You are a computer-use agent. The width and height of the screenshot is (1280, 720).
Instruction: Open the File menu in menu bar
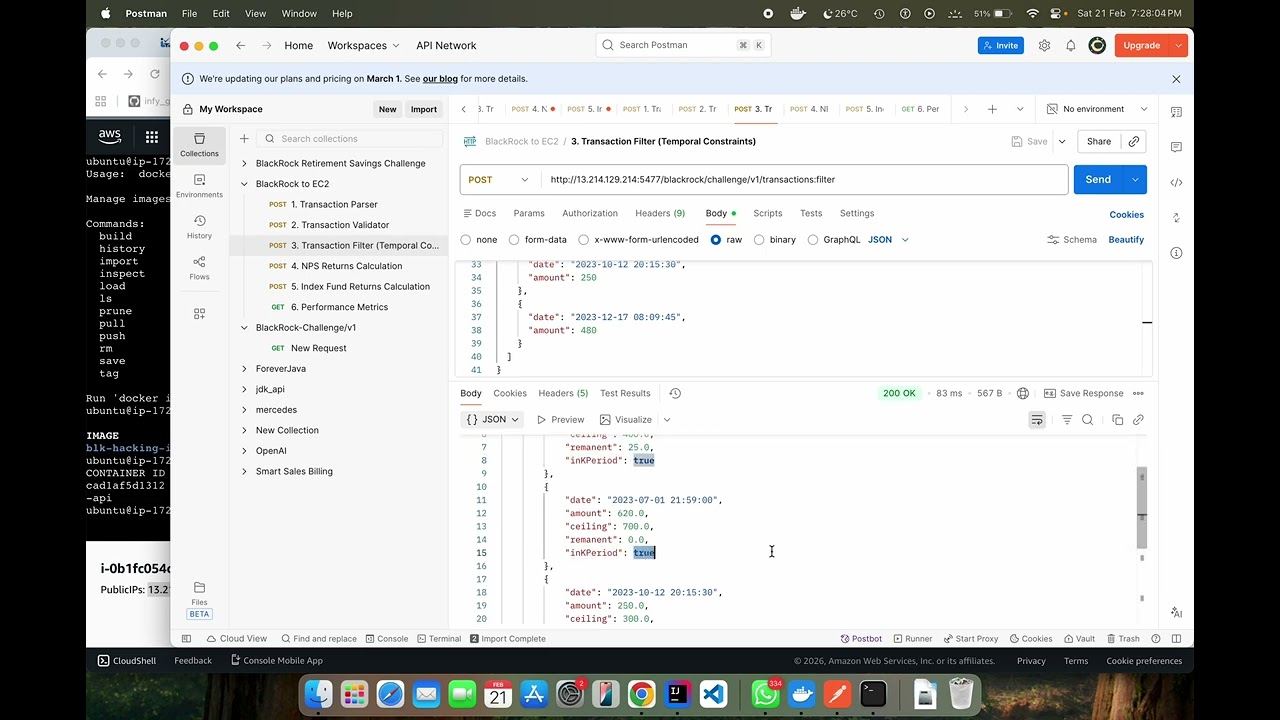(x=189, y=13)
